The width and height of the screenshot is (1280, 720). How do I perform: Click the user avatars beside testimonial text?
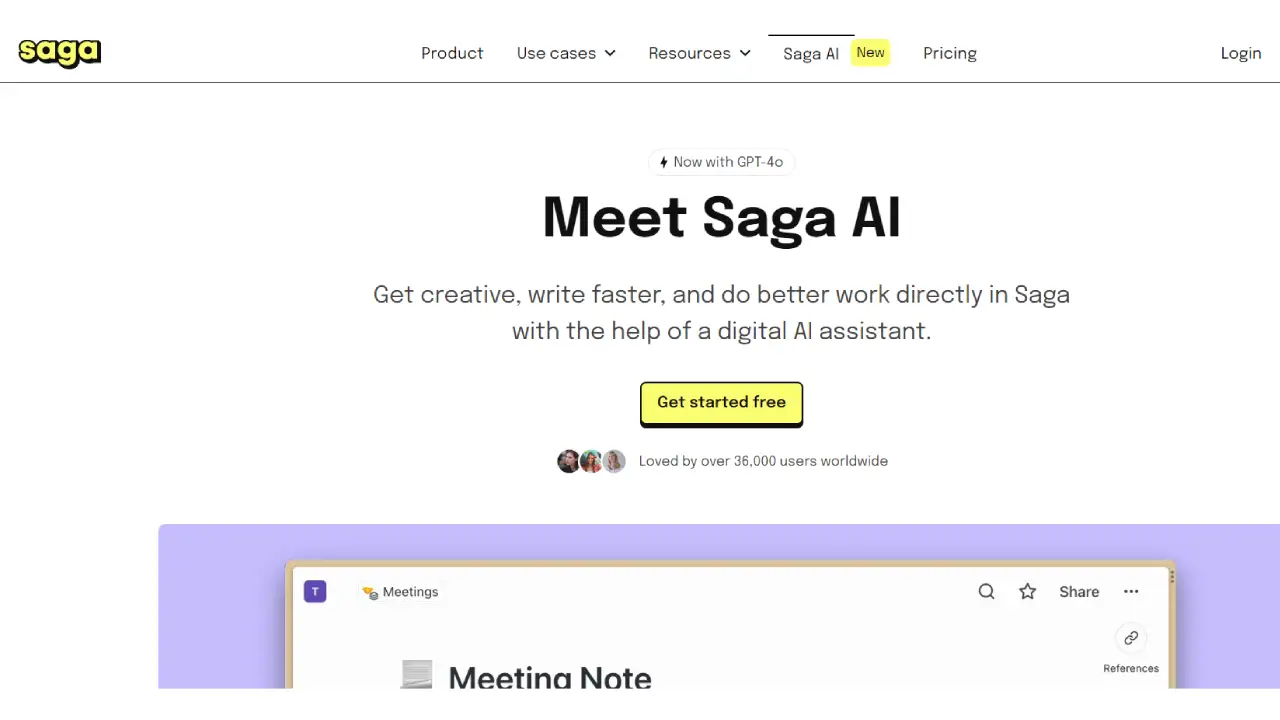591,461
